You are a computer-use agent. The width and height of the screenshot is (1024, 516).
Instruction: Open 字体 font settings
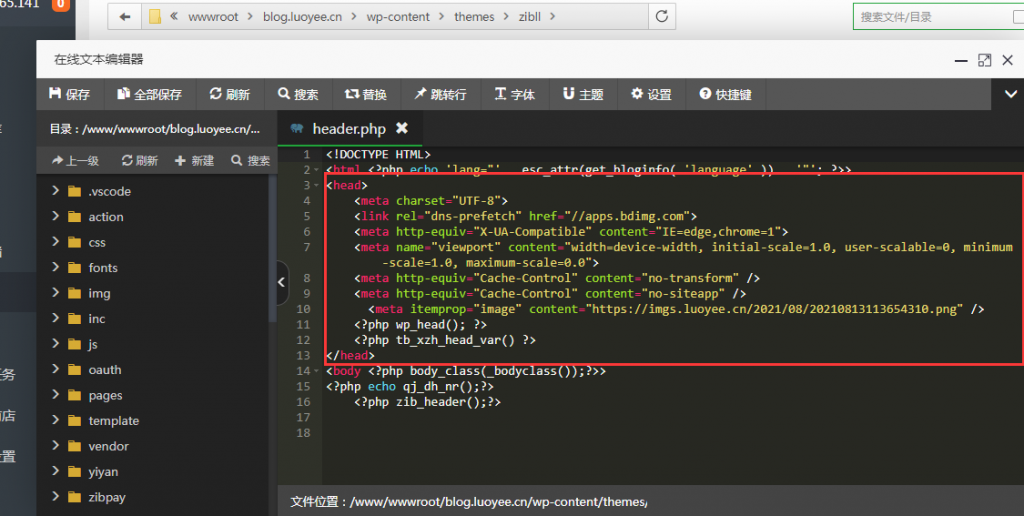[x=515, y=94]
